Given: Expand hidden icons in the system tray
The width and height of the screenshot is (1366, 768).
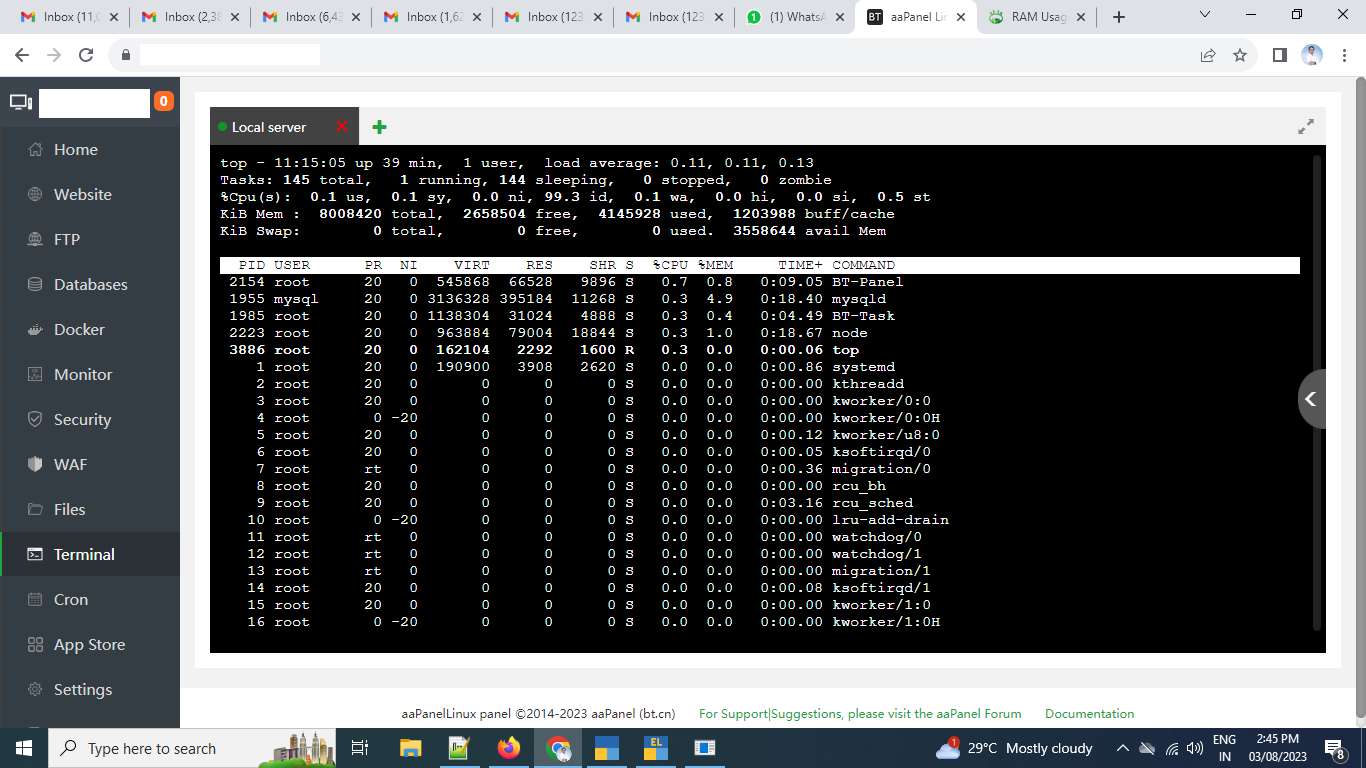Looking at the screenshot, I should [1123, 748].
